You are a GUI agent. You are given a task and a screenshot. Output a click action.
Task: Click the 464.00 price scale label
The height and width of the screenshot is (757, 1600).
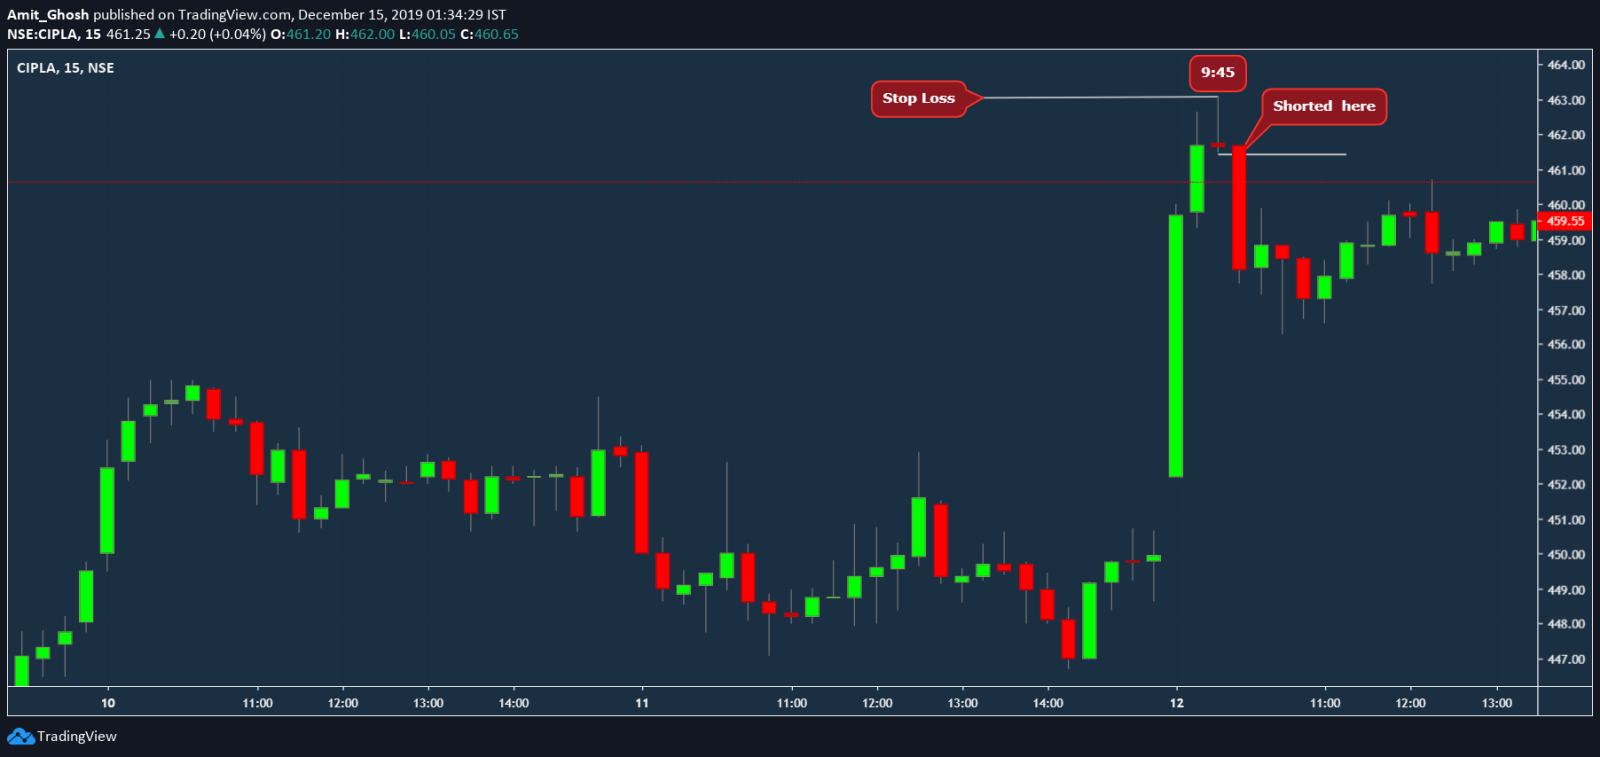[1566, 65]
